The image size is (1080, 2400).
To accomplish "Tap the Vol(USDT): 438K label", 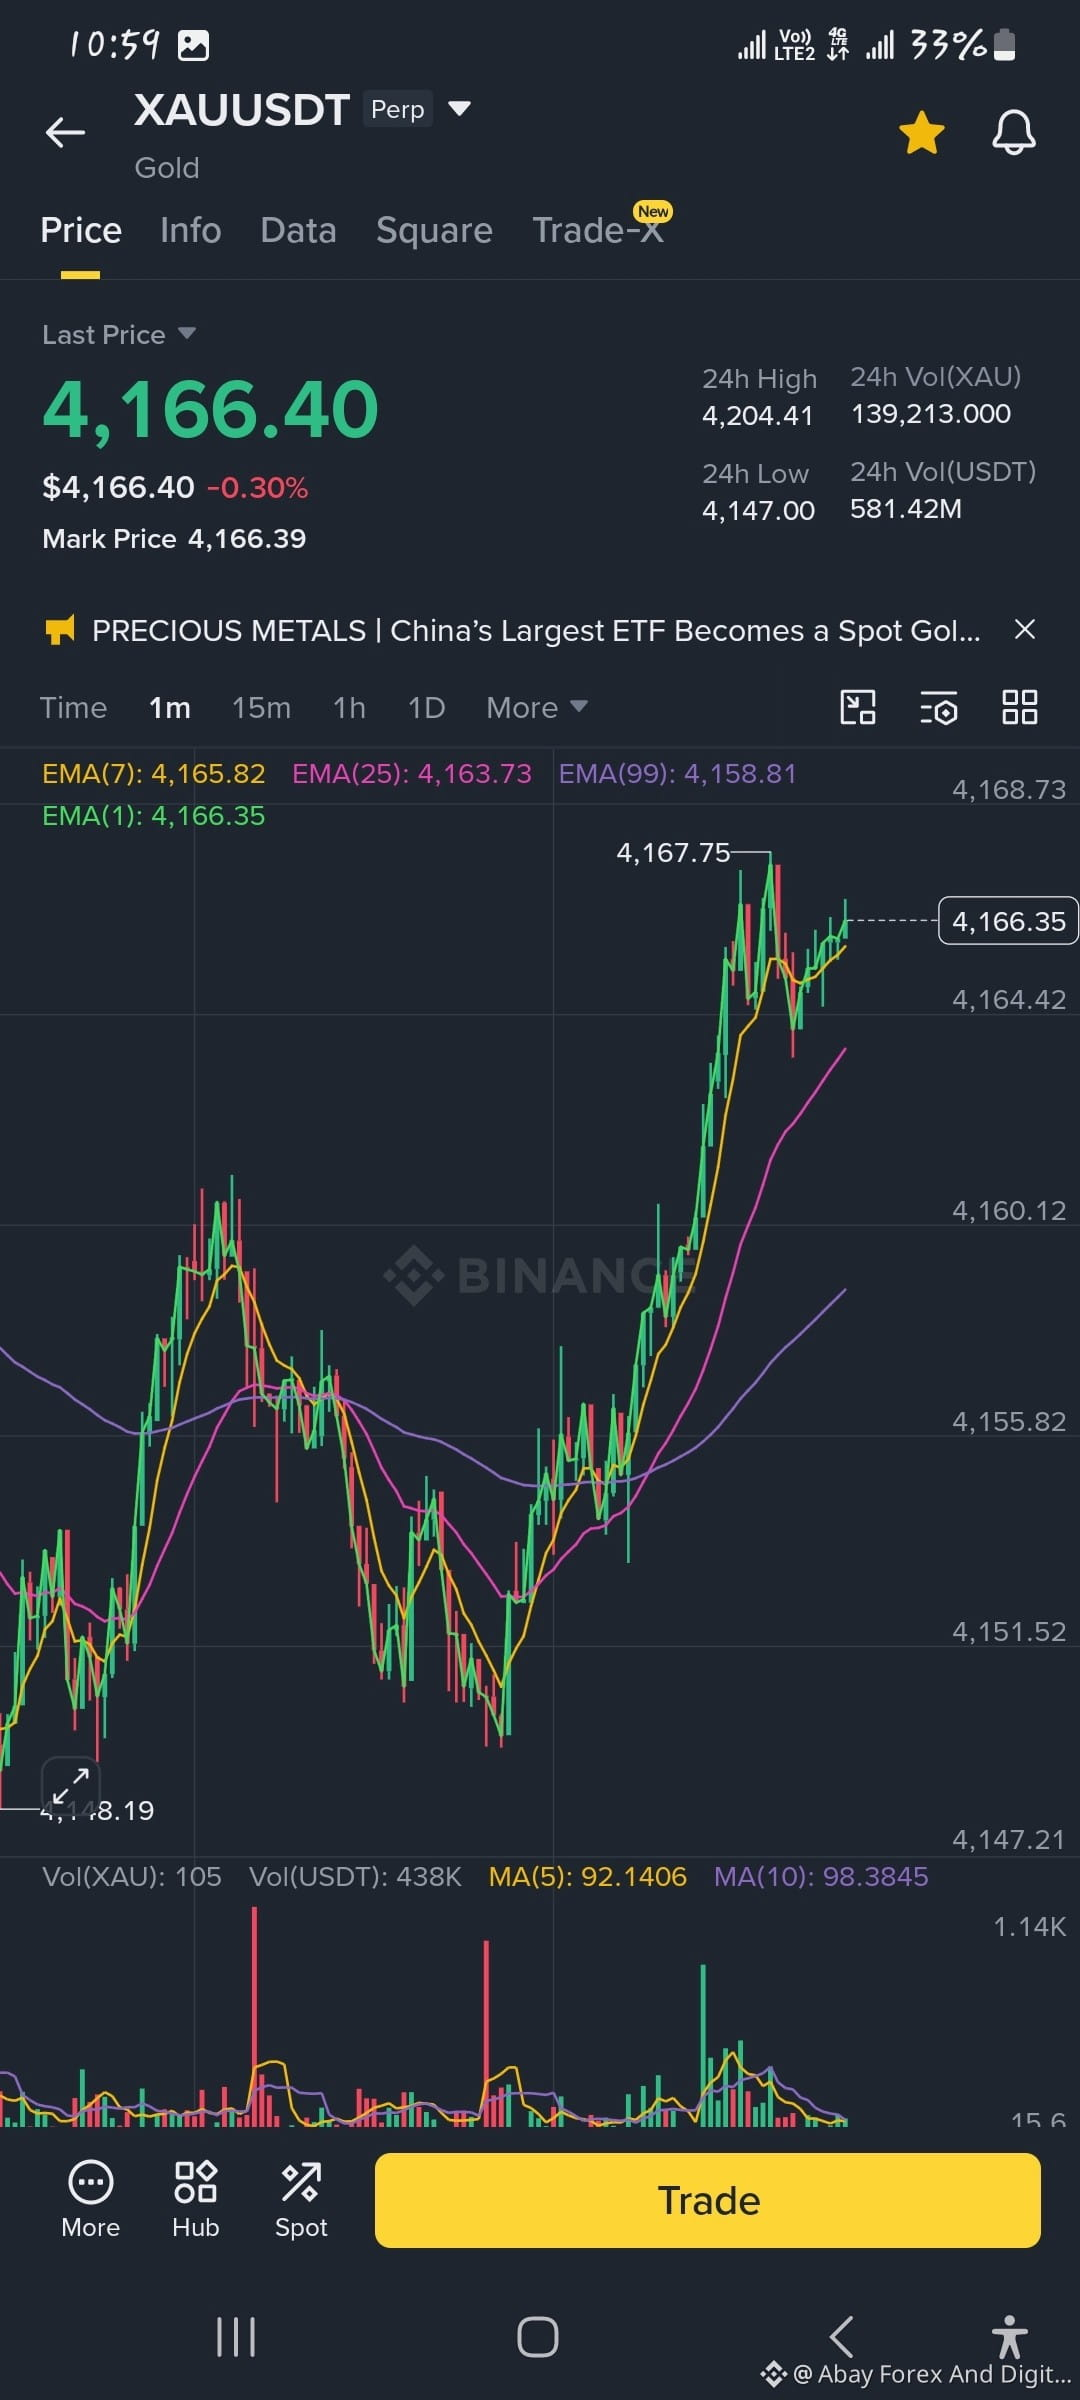I will (355, 1876).
